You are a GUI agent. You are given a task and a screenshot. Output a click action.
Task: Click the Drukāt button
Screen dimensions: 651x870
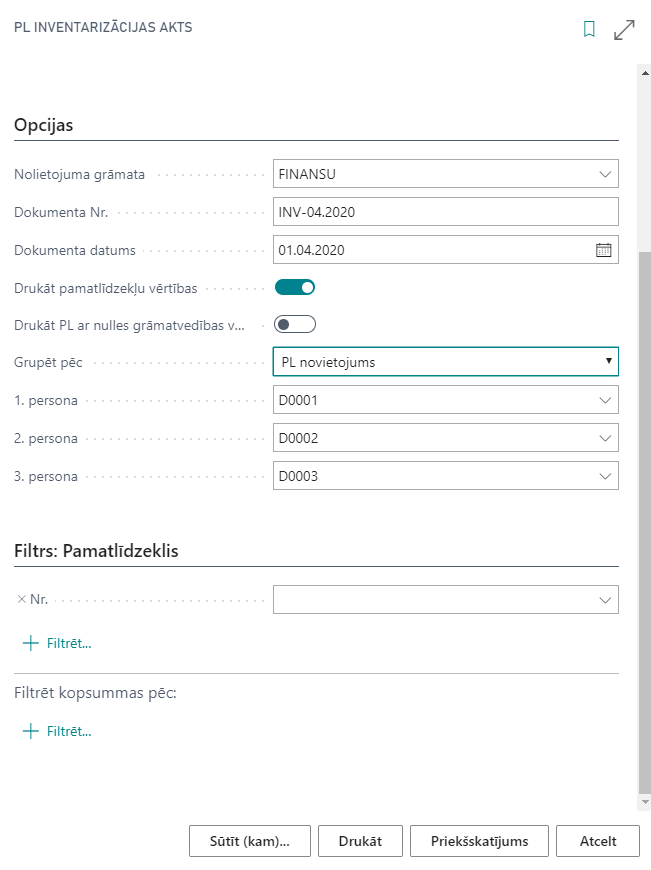click(360, 841)
